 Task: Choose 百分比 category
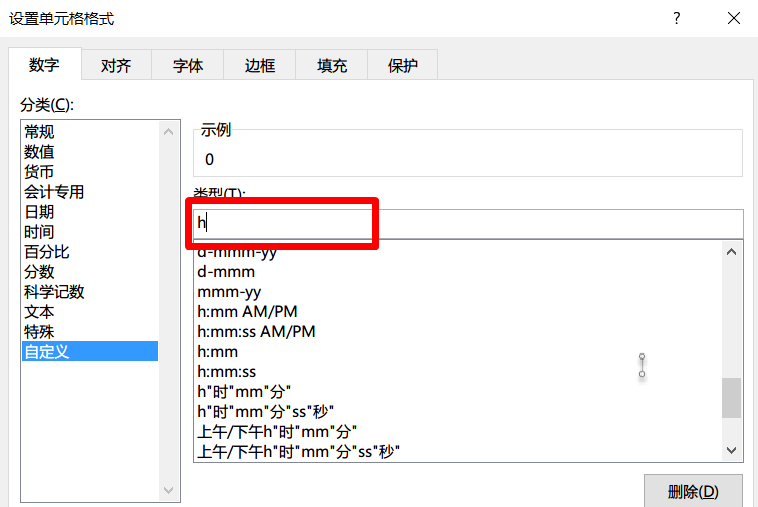[x=90, y=252]
